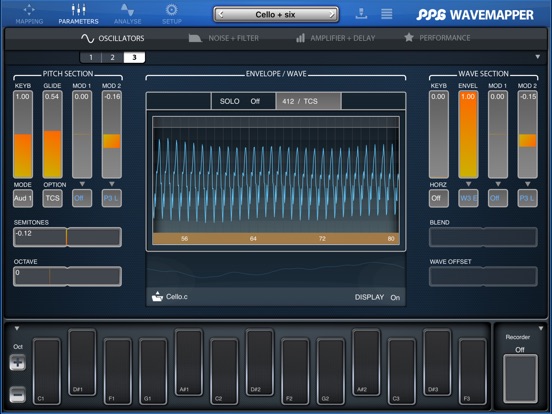Click the Mode Aud 1 button
Screen dimensions: 552x414
[23, 198]
